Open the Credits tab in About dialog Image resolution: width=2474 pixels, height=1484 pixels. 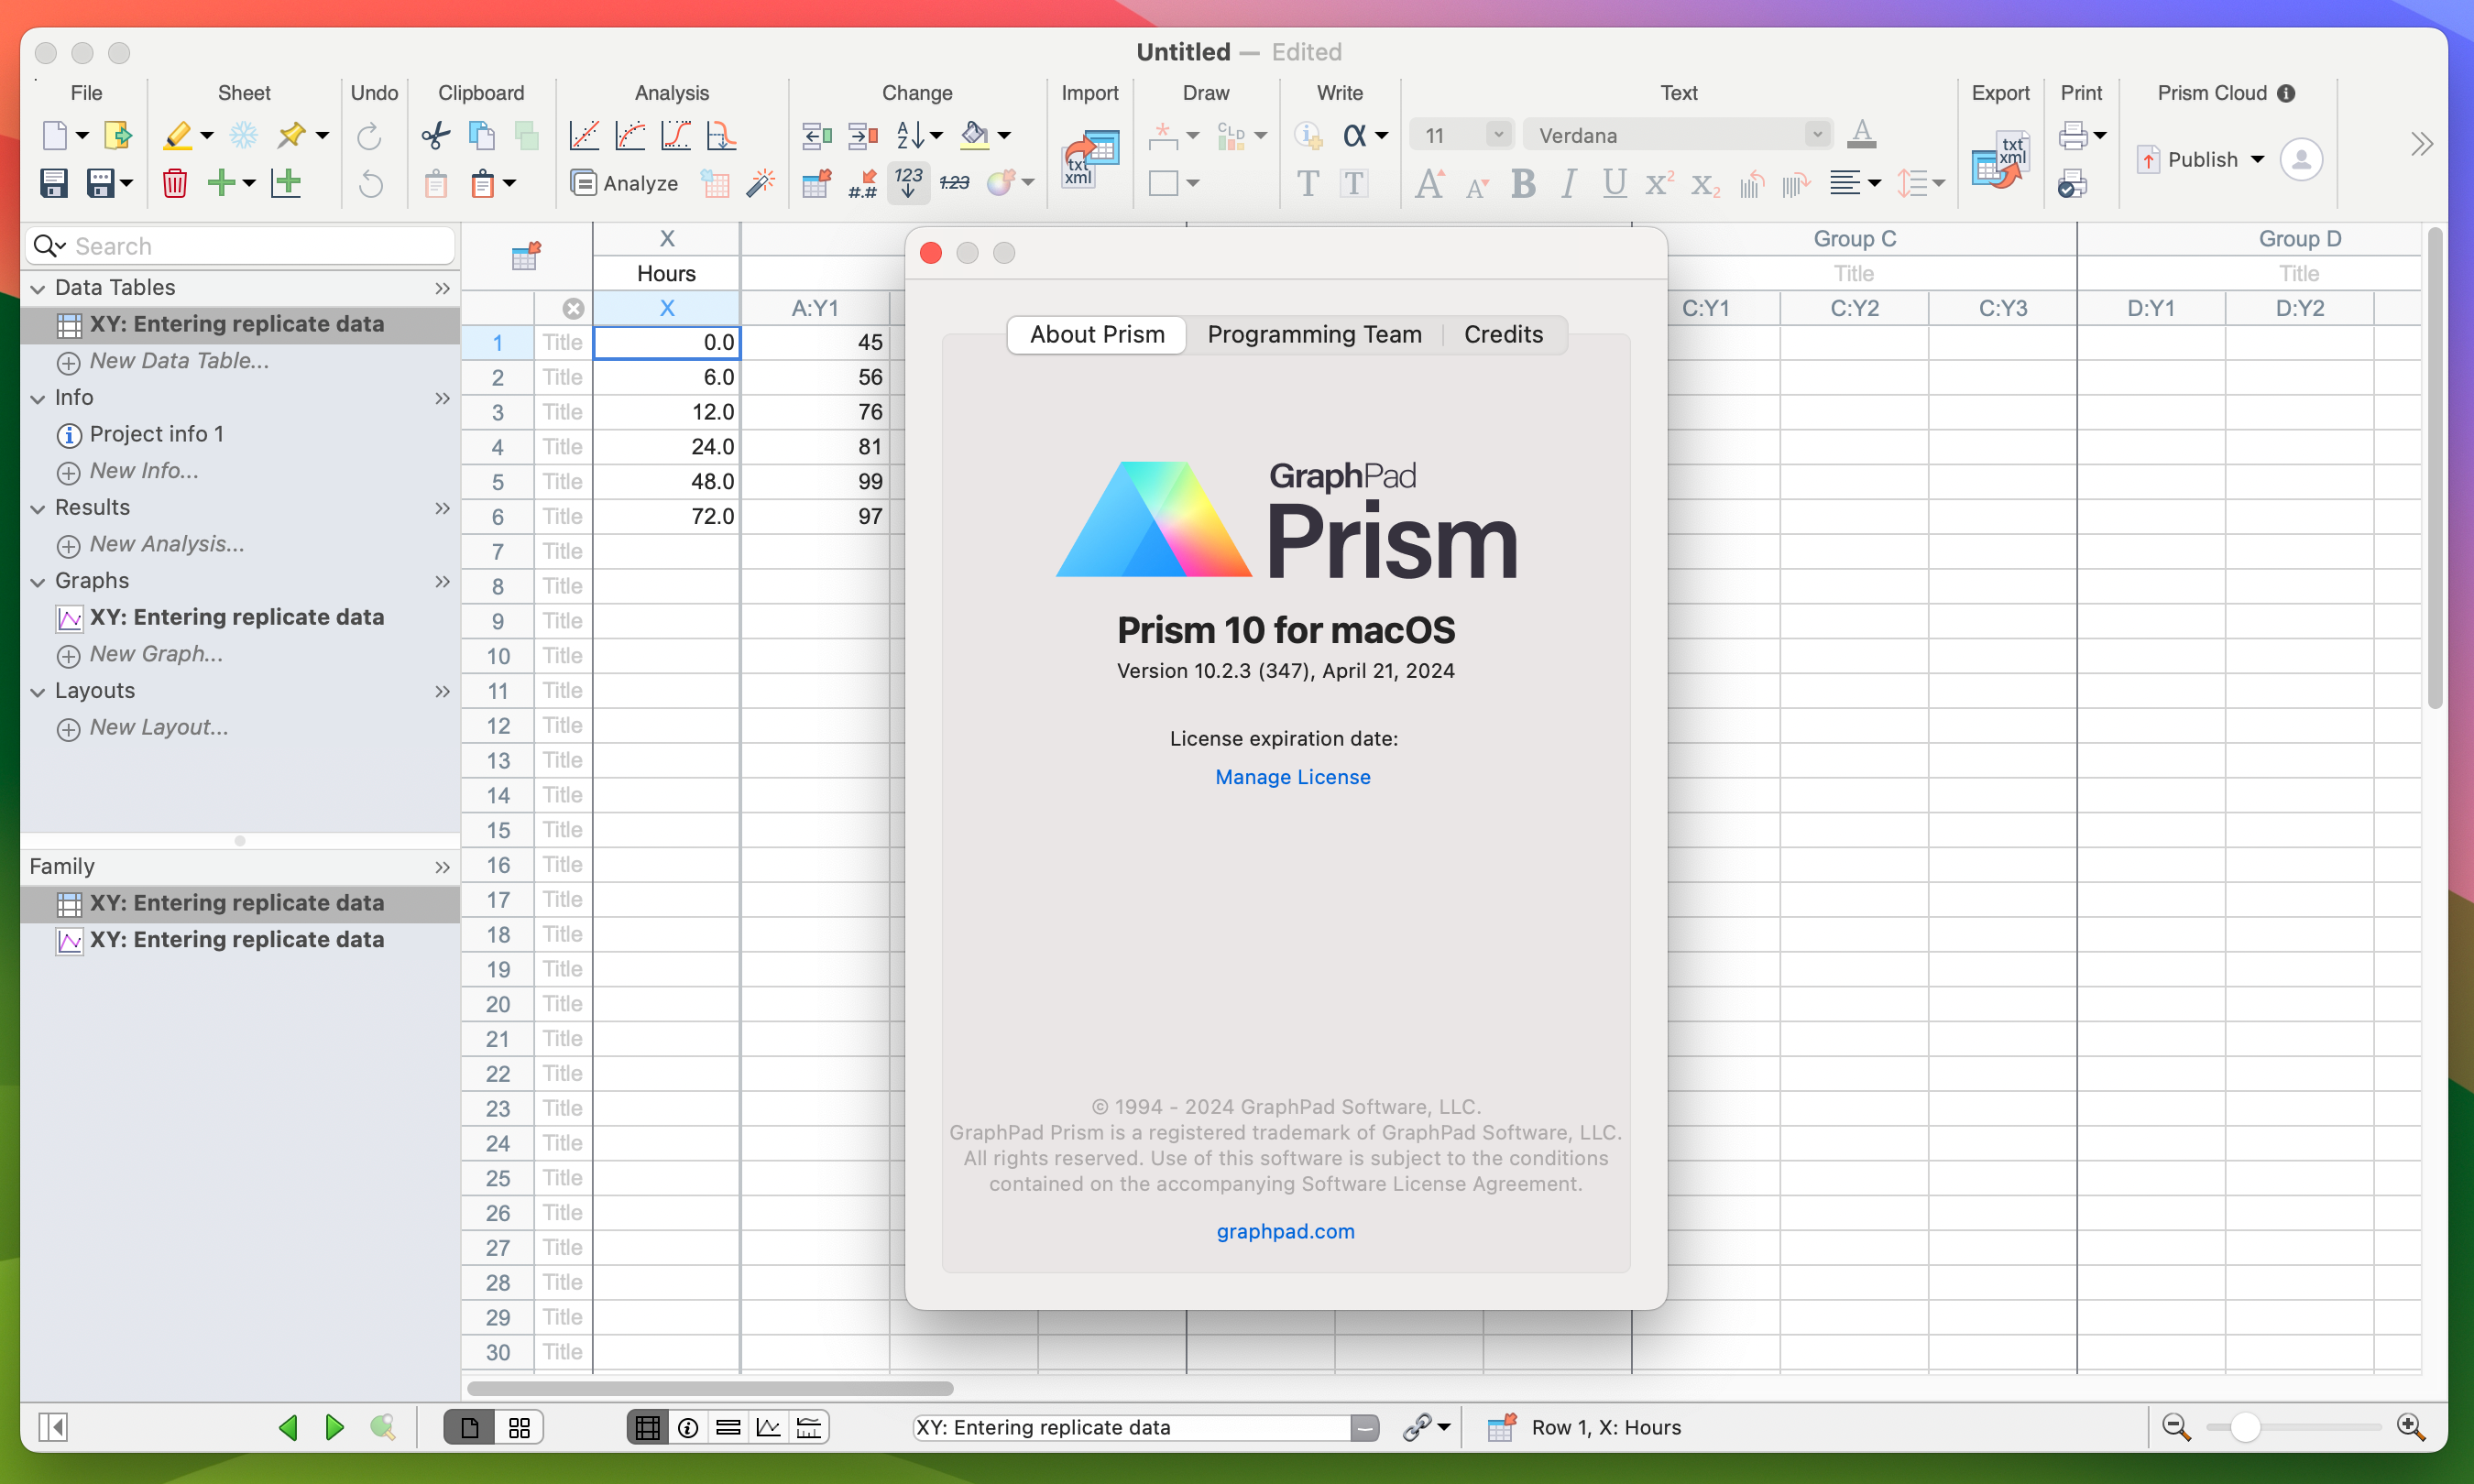pyautogui.click(x=1502, y=333)
